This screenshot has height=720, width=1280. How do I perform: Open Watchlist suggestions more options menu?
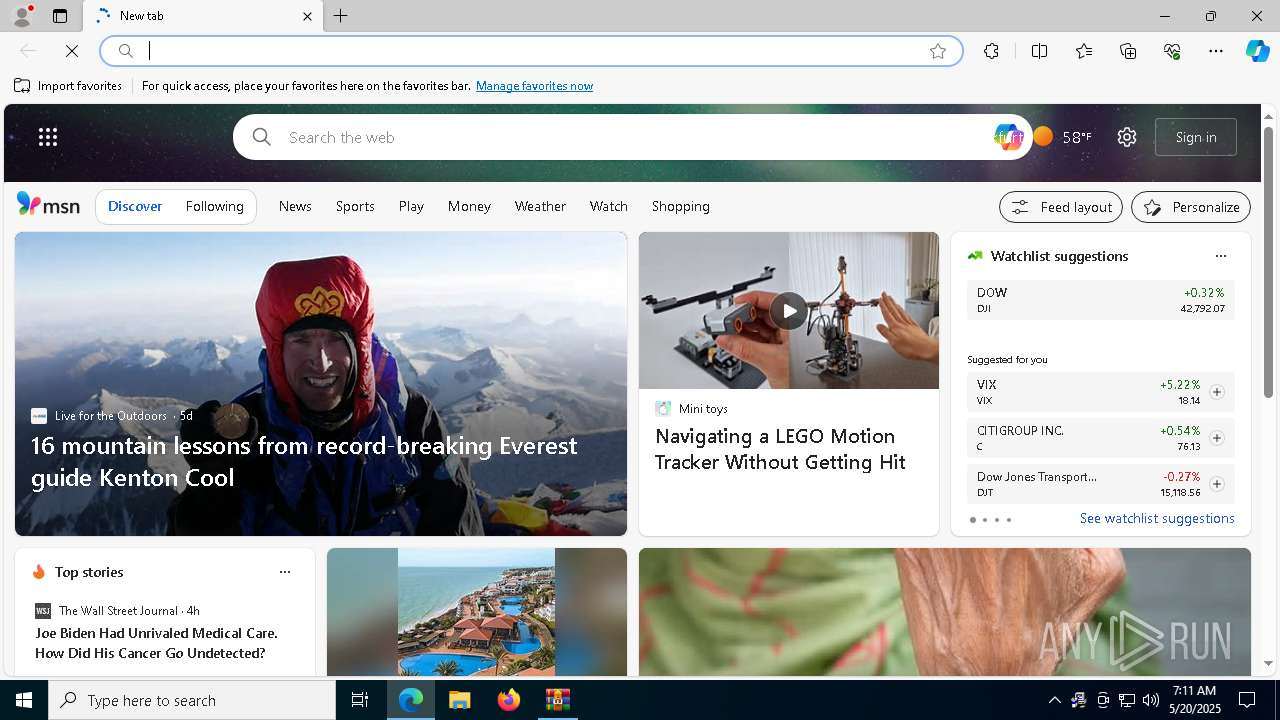[x=1220, y=256]
